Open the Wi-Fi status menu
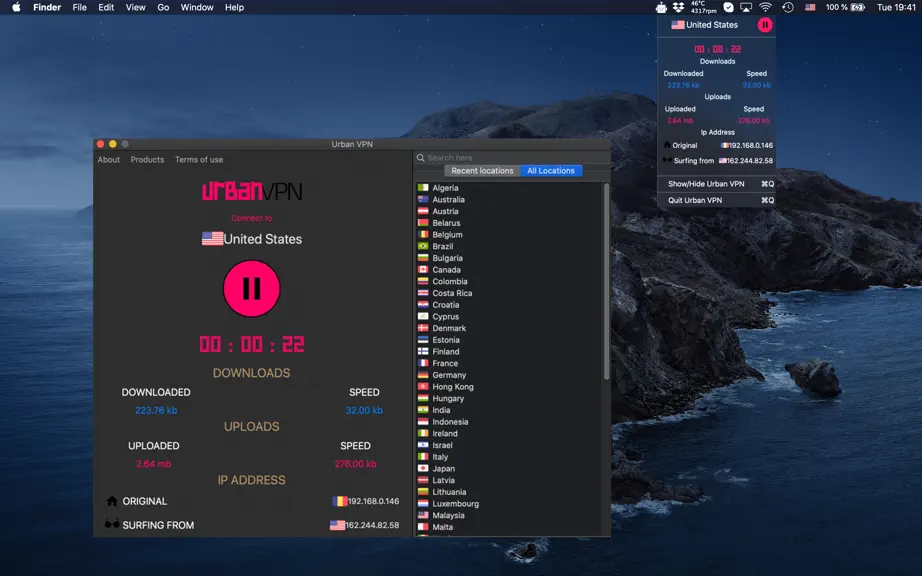This screenshot has width=922, height=576. tap(765, 8)
